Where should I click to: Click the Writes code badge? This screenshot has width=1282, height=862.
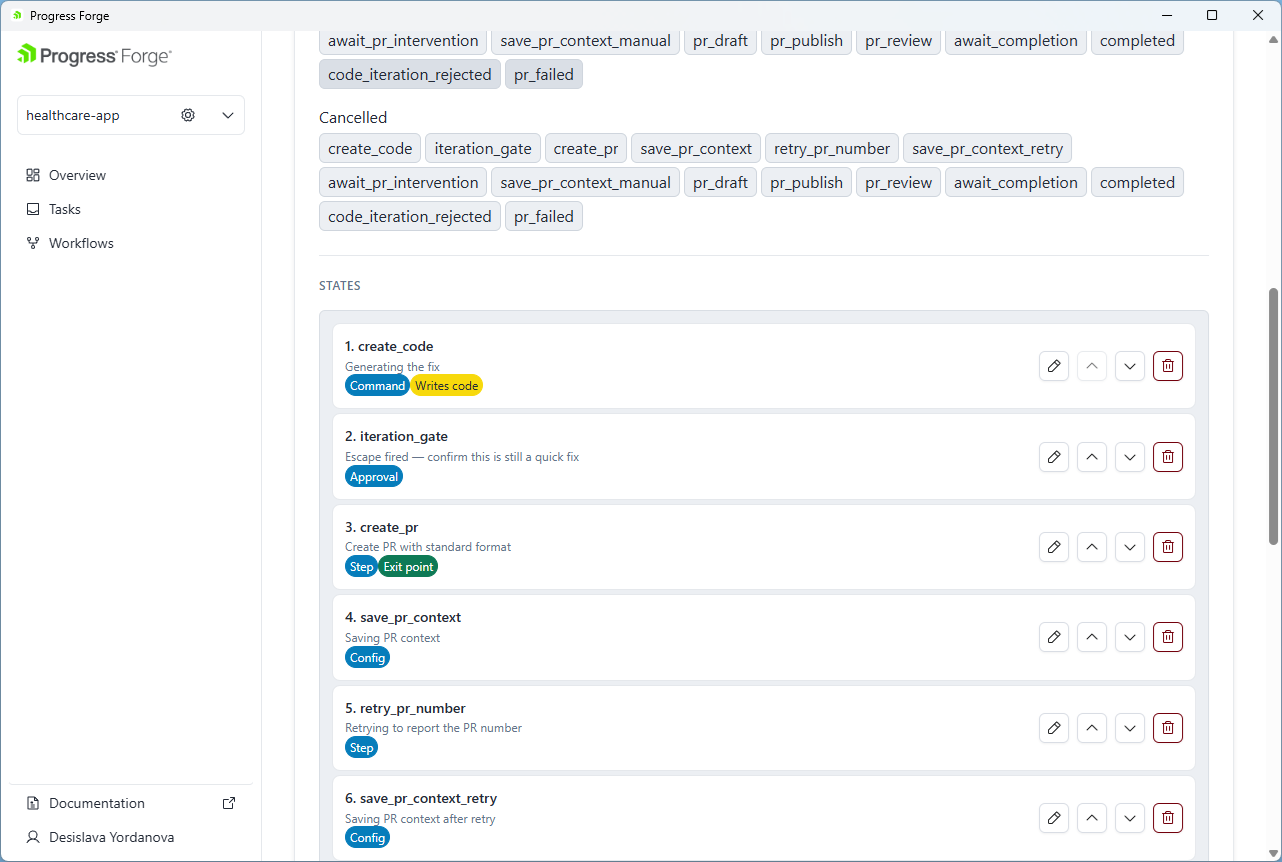[446, 386]
